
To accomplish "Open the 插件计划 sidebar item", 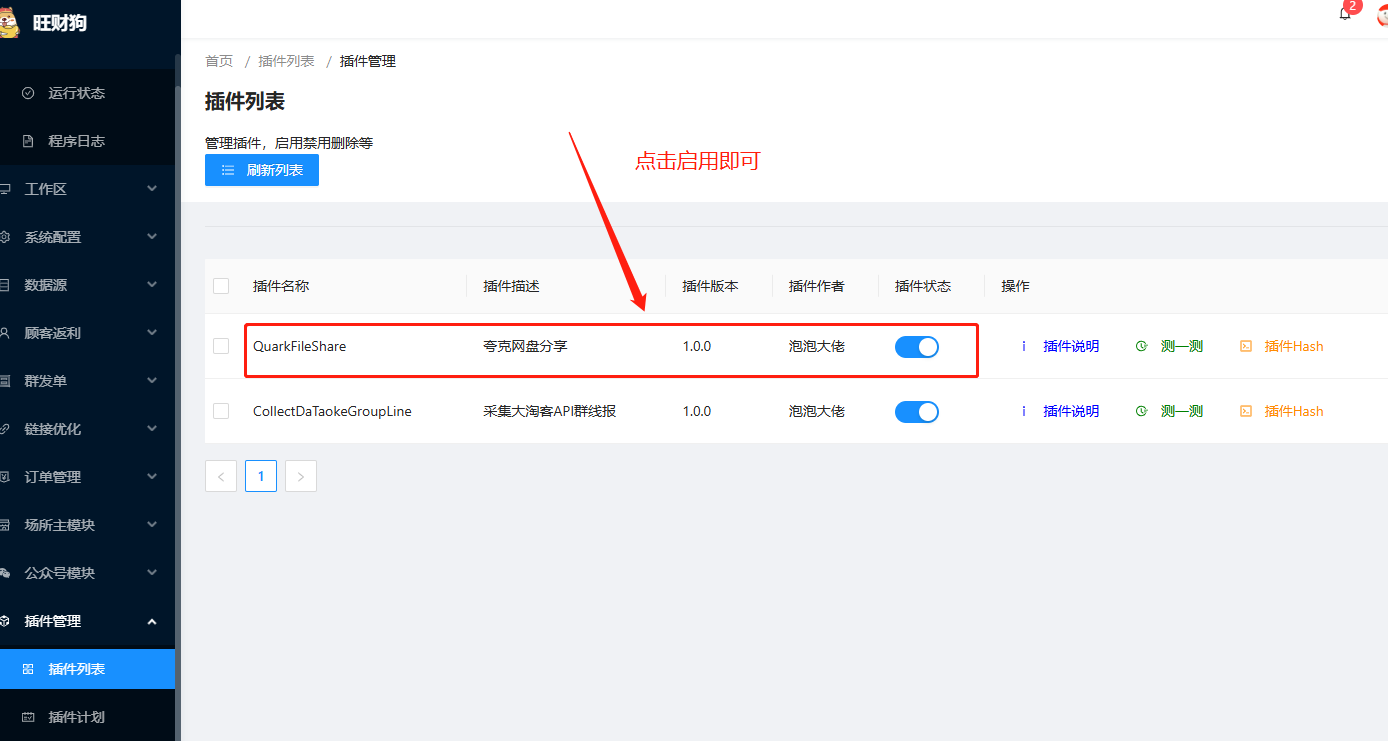I will pyautogui.click(x=76, y=717).
